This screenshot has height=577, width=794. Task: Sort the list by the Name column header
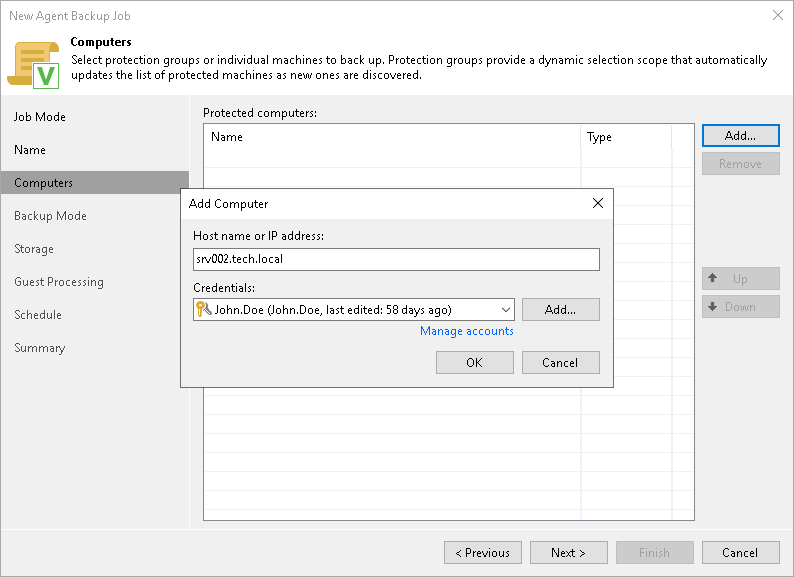(x=390, y=137)
